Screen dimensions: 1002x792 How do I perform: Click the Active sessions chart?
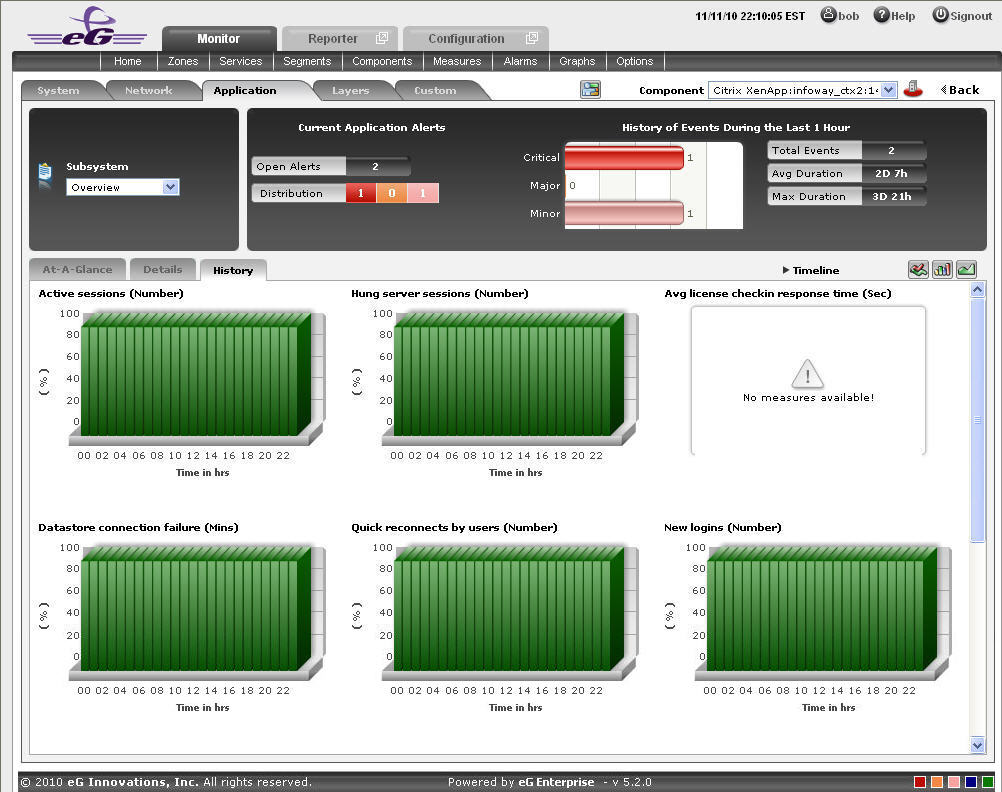tap(196, 377)
